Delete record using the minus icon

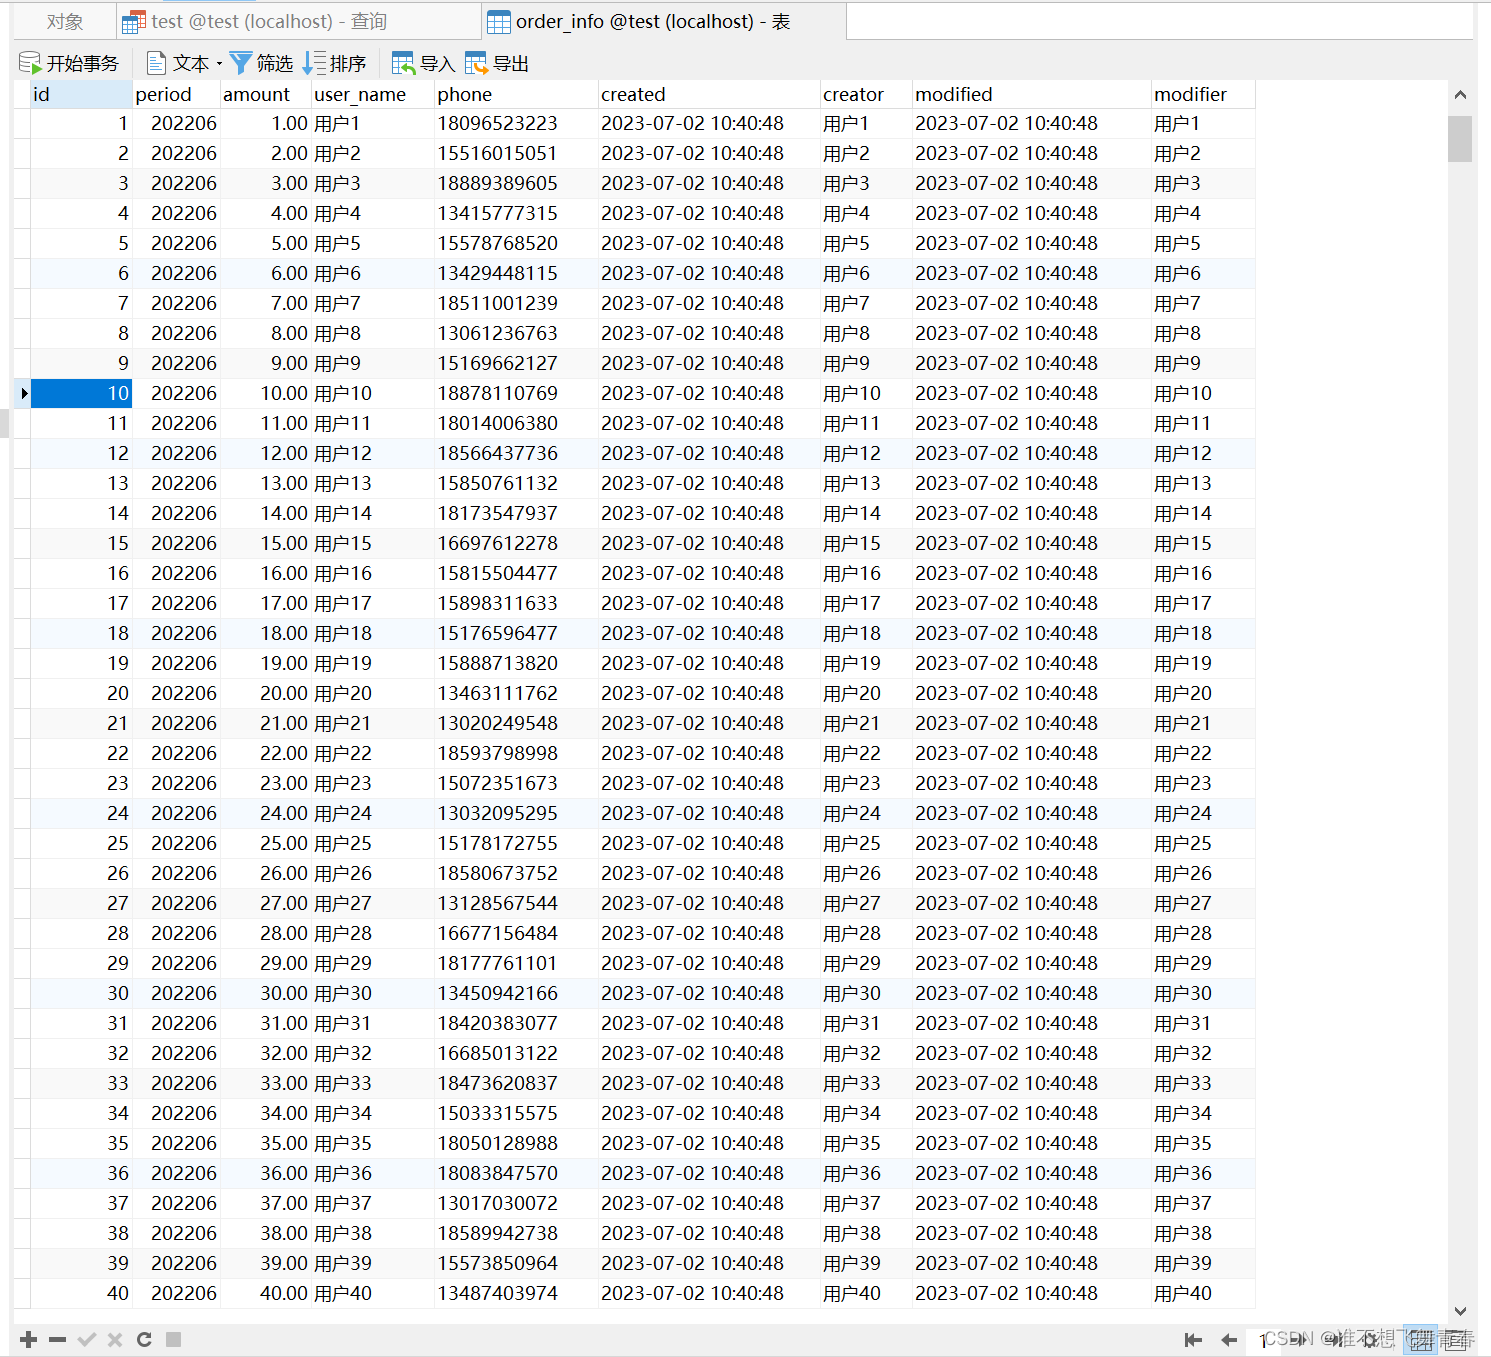click(x=57, y=1339)
